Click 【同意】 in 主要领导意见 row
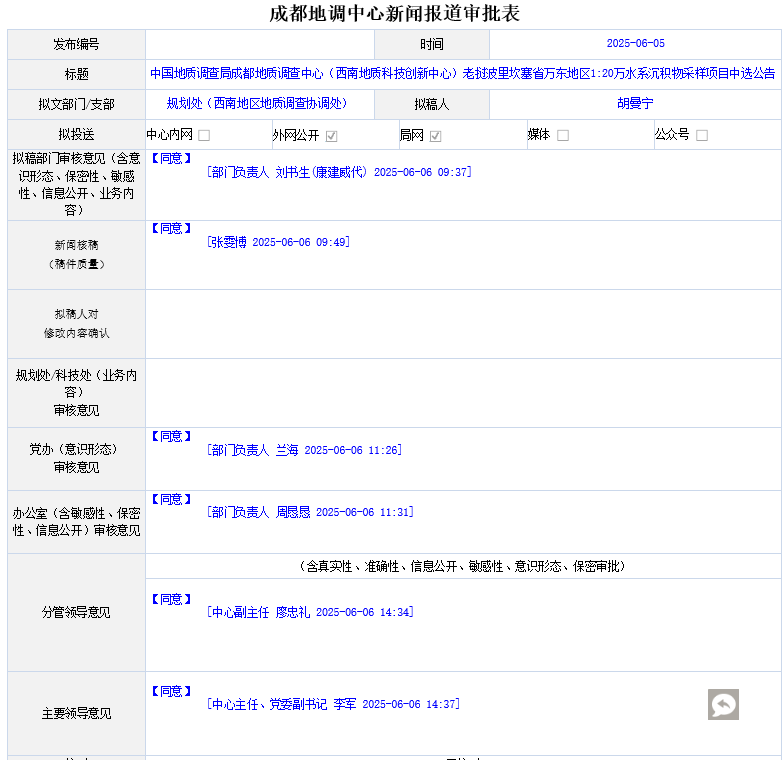The image size is (784, 760). click(171, 691)
